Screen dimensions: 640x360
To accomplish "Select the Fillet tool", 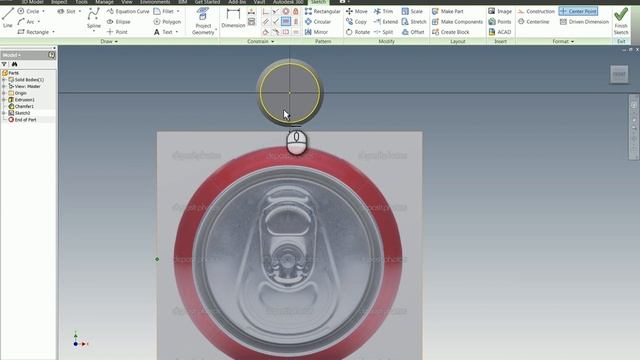I will pos(164,11).
